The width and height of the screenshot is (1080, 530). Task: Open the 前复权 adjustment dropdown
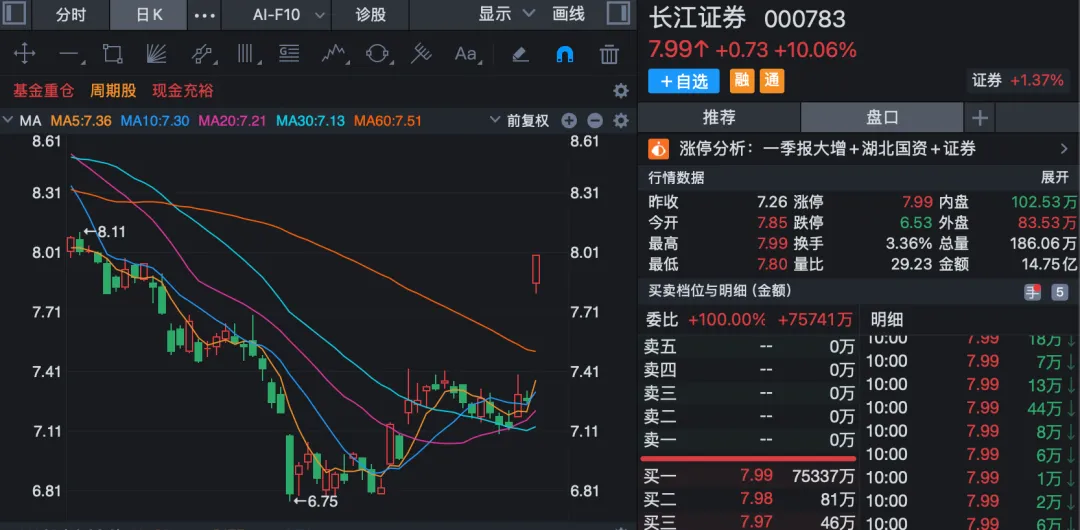coord(520,121)
